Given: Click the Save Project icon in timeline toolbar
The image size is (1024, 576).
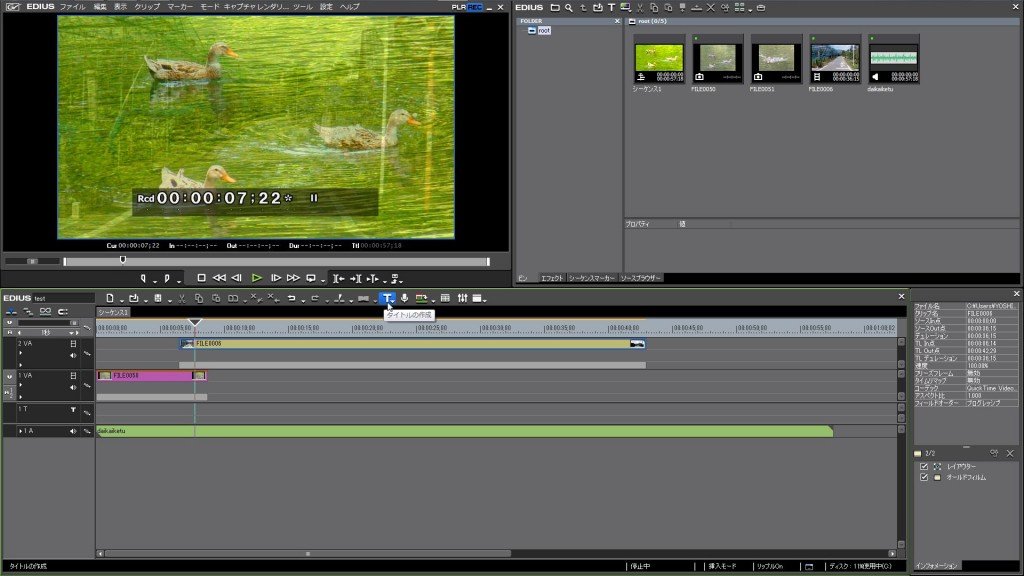Looking at the screenshot, I should (x=158, y=298).
